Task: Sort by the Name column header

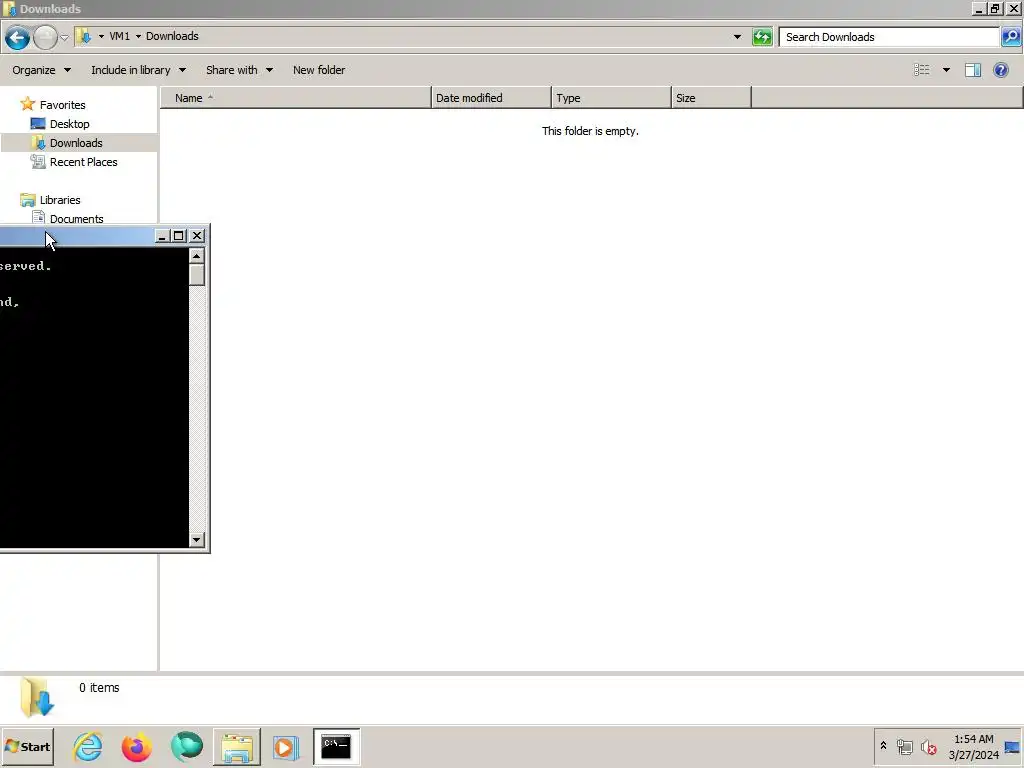Action: click(296, 98)
